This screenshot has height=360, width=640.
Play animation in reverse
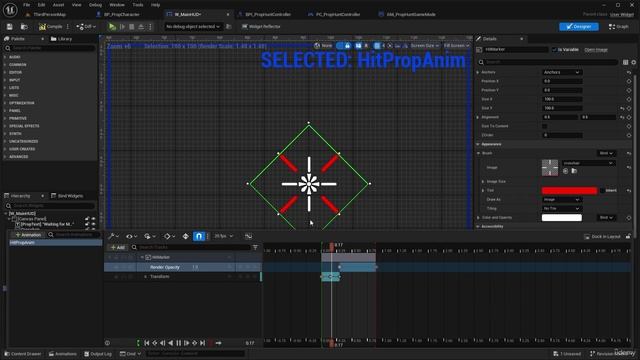coord(171,343)
